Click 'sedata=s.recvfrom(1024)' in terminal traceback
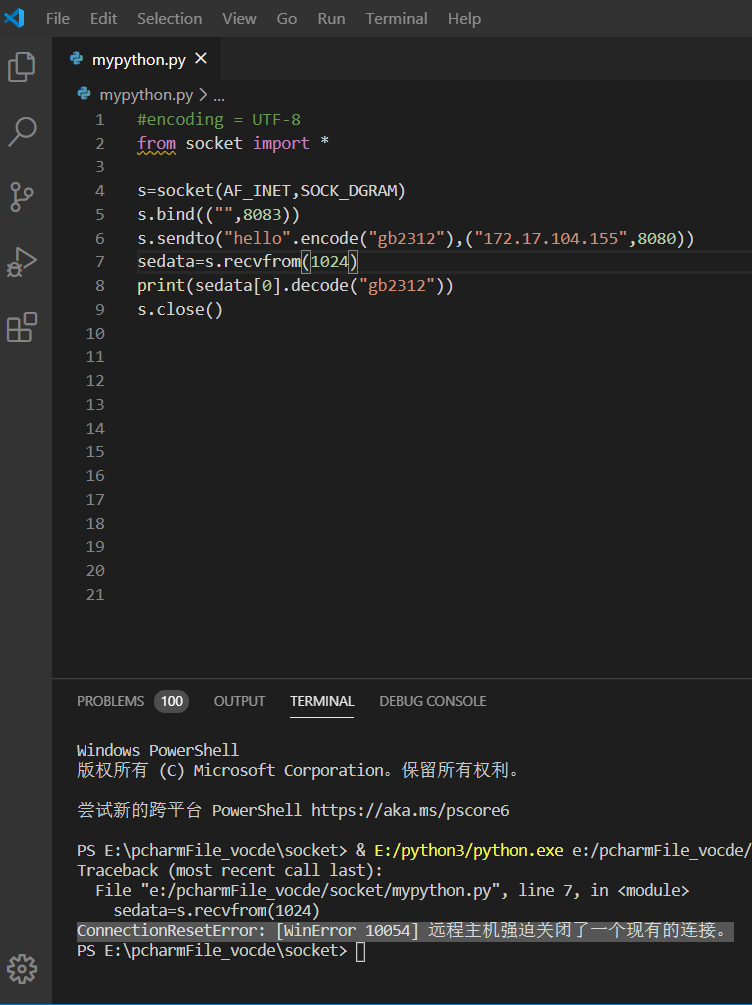 217,911
